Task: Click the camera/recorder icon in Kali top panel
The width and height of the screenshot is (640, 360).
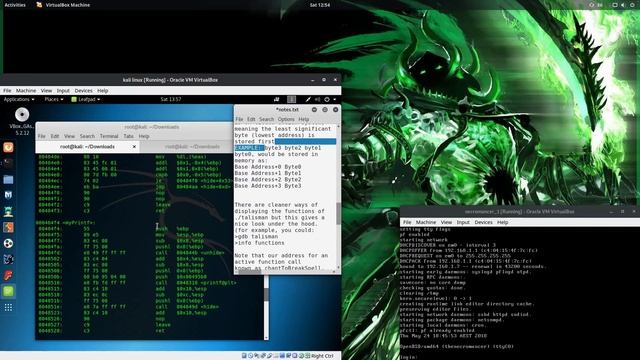Action: [276, 99]
